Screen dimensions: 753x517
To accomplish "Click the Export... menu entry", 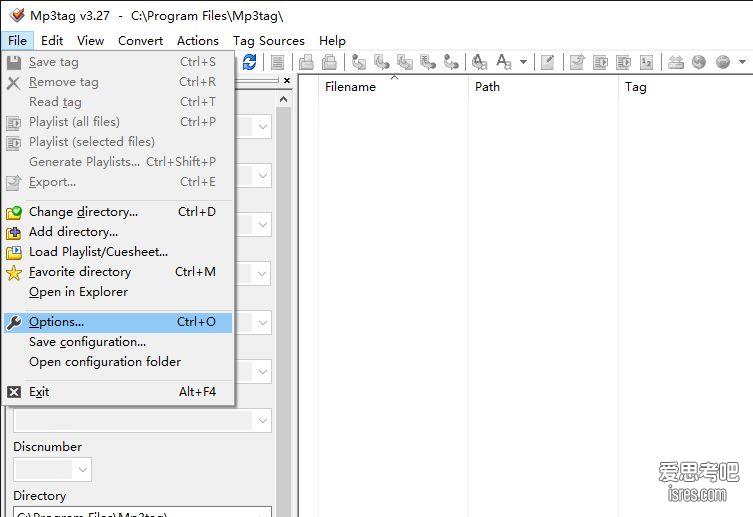I will coord(118,182).
